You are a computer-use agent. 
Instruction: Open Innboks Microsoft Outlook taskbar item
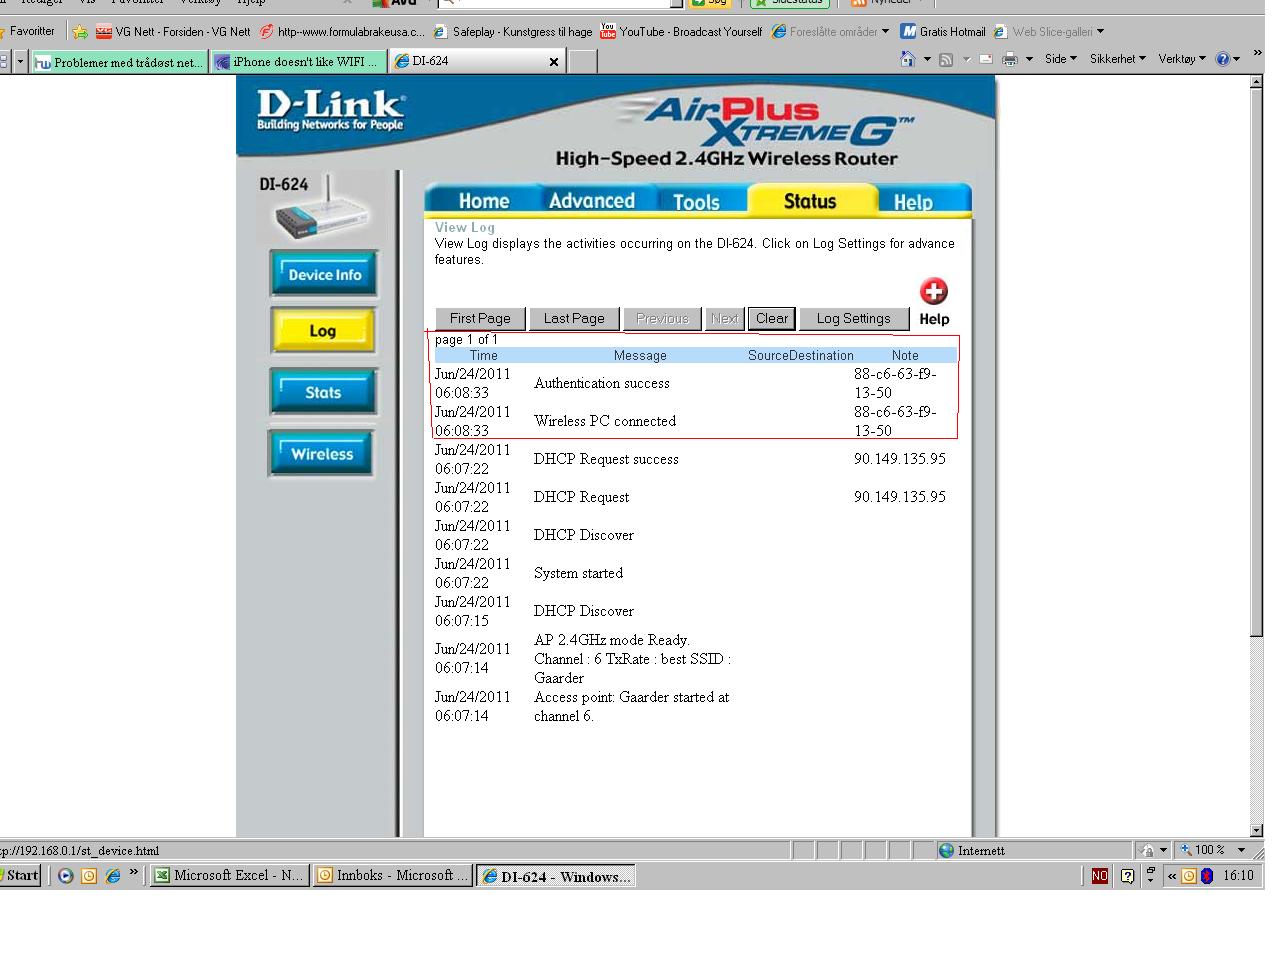392,875
